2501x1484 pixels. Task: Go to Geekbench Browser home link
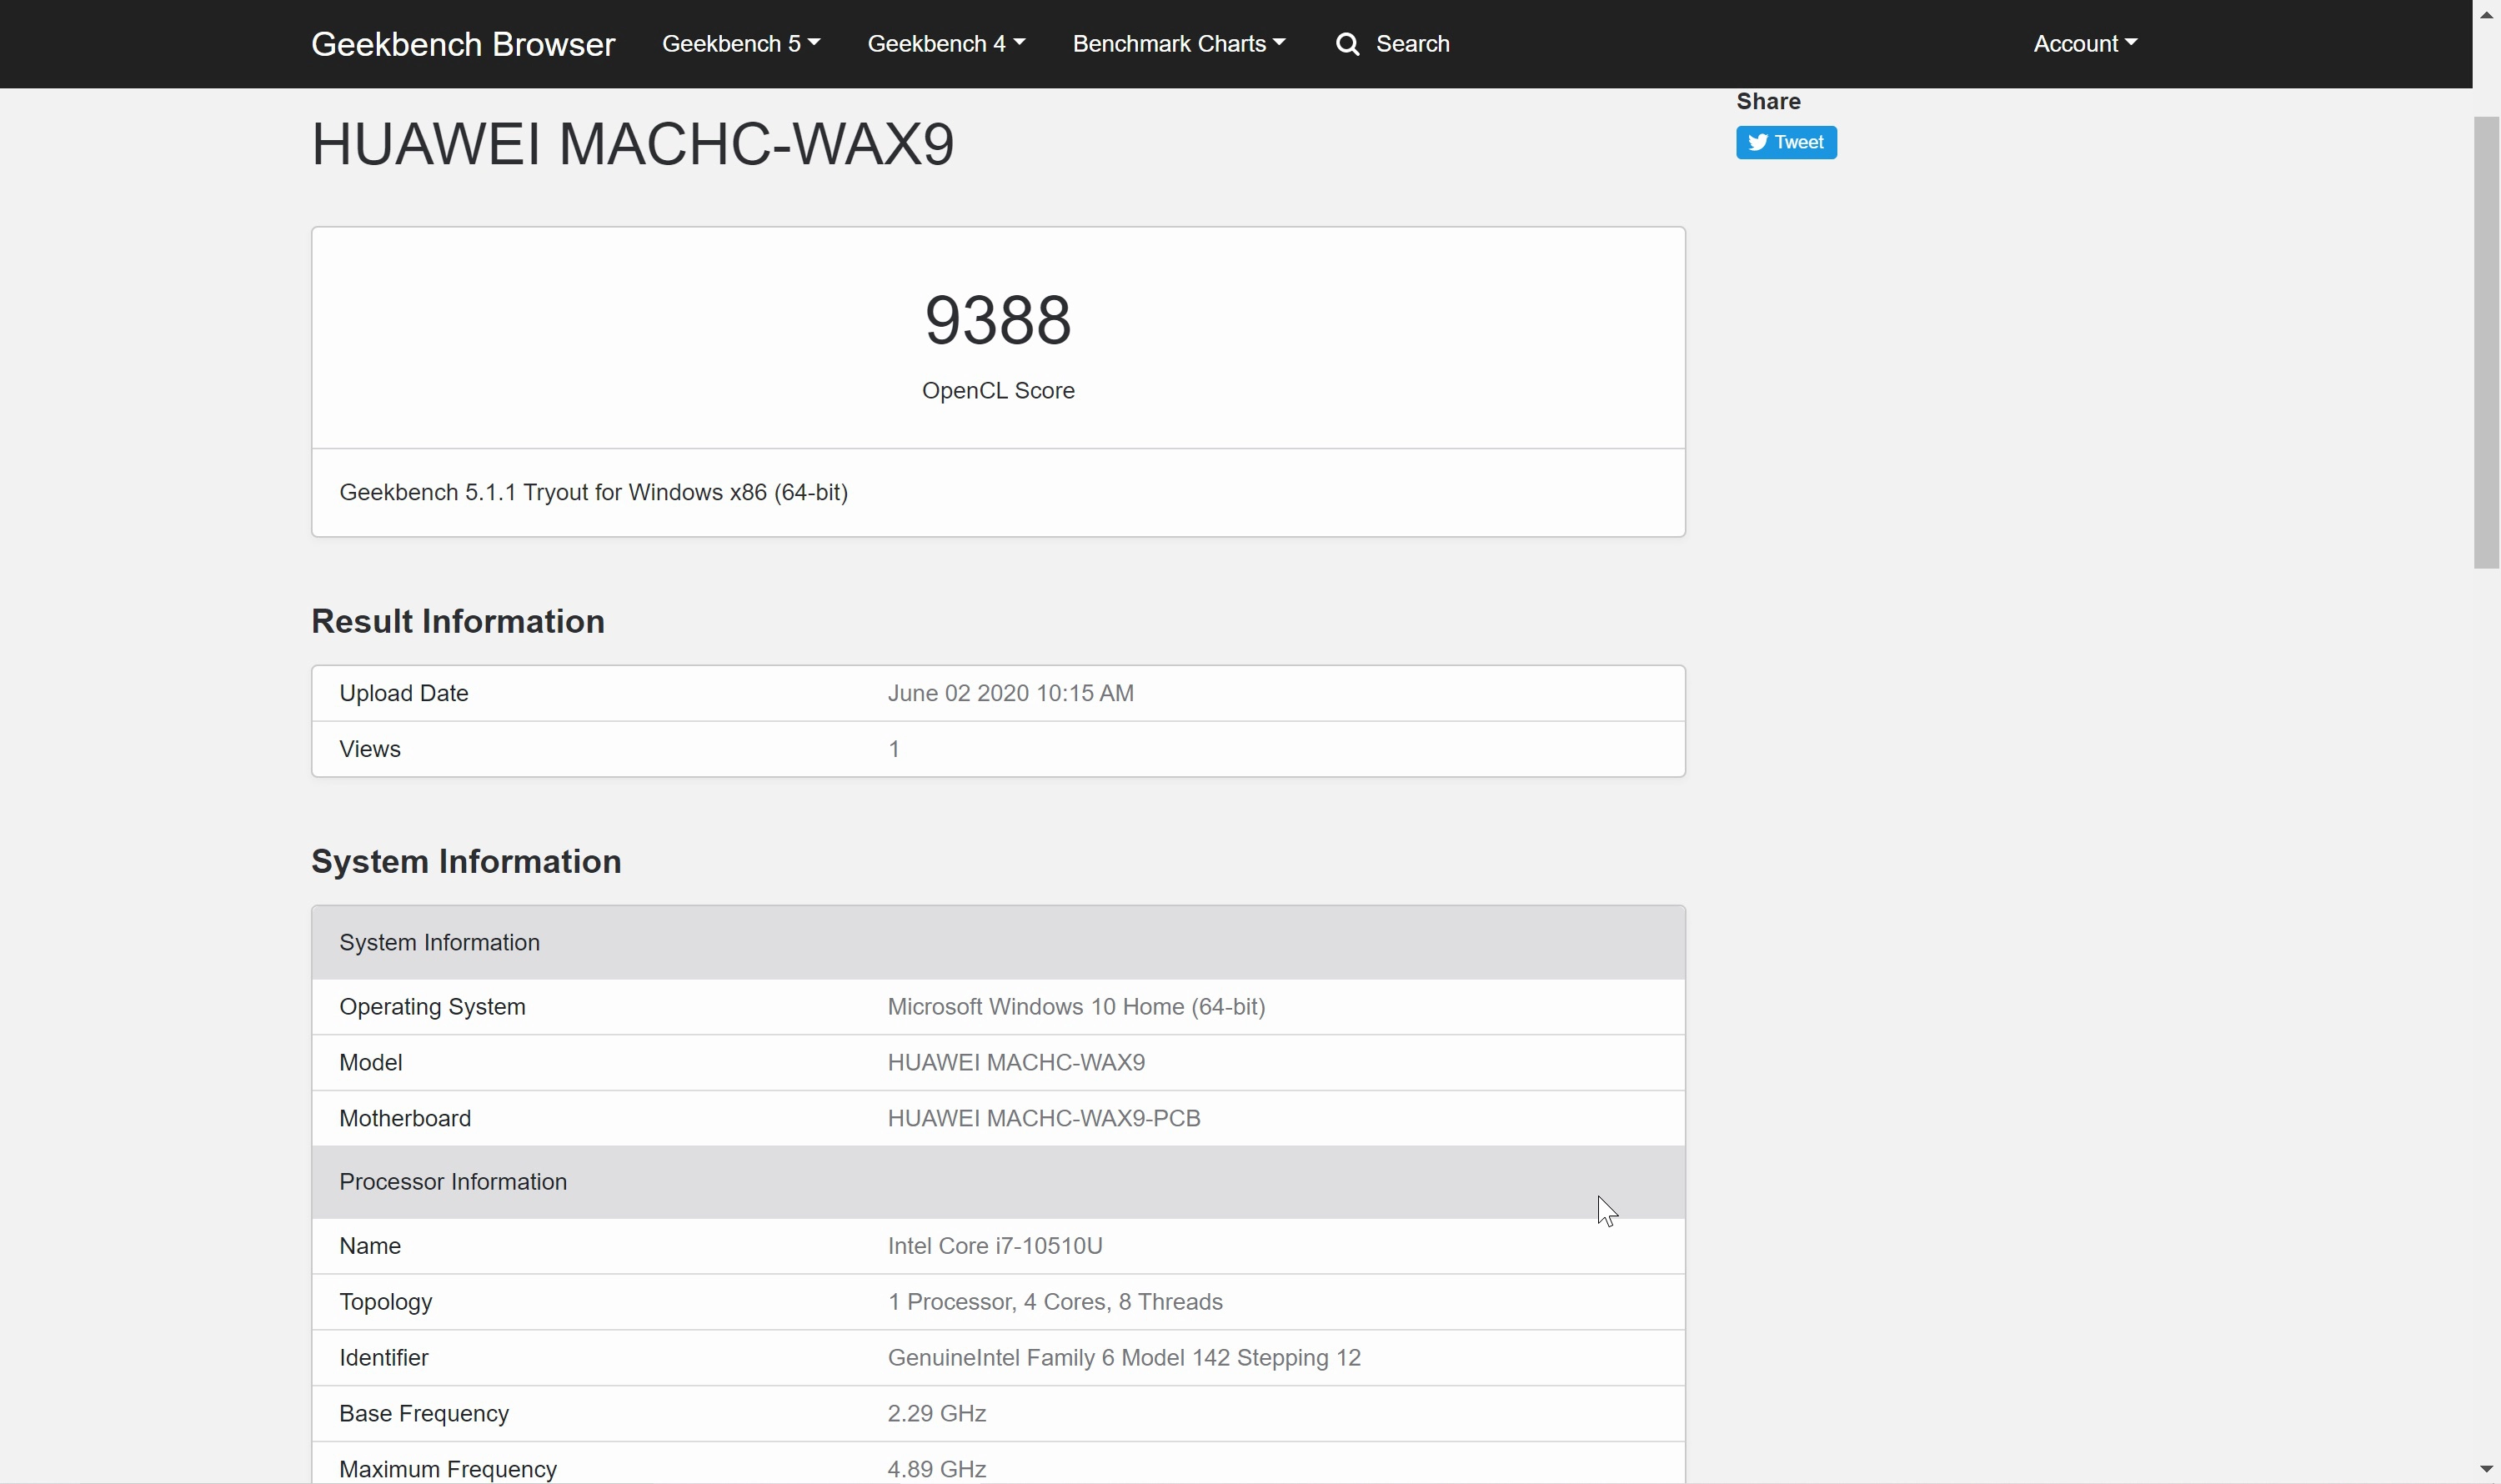click(x=463, y=44)
